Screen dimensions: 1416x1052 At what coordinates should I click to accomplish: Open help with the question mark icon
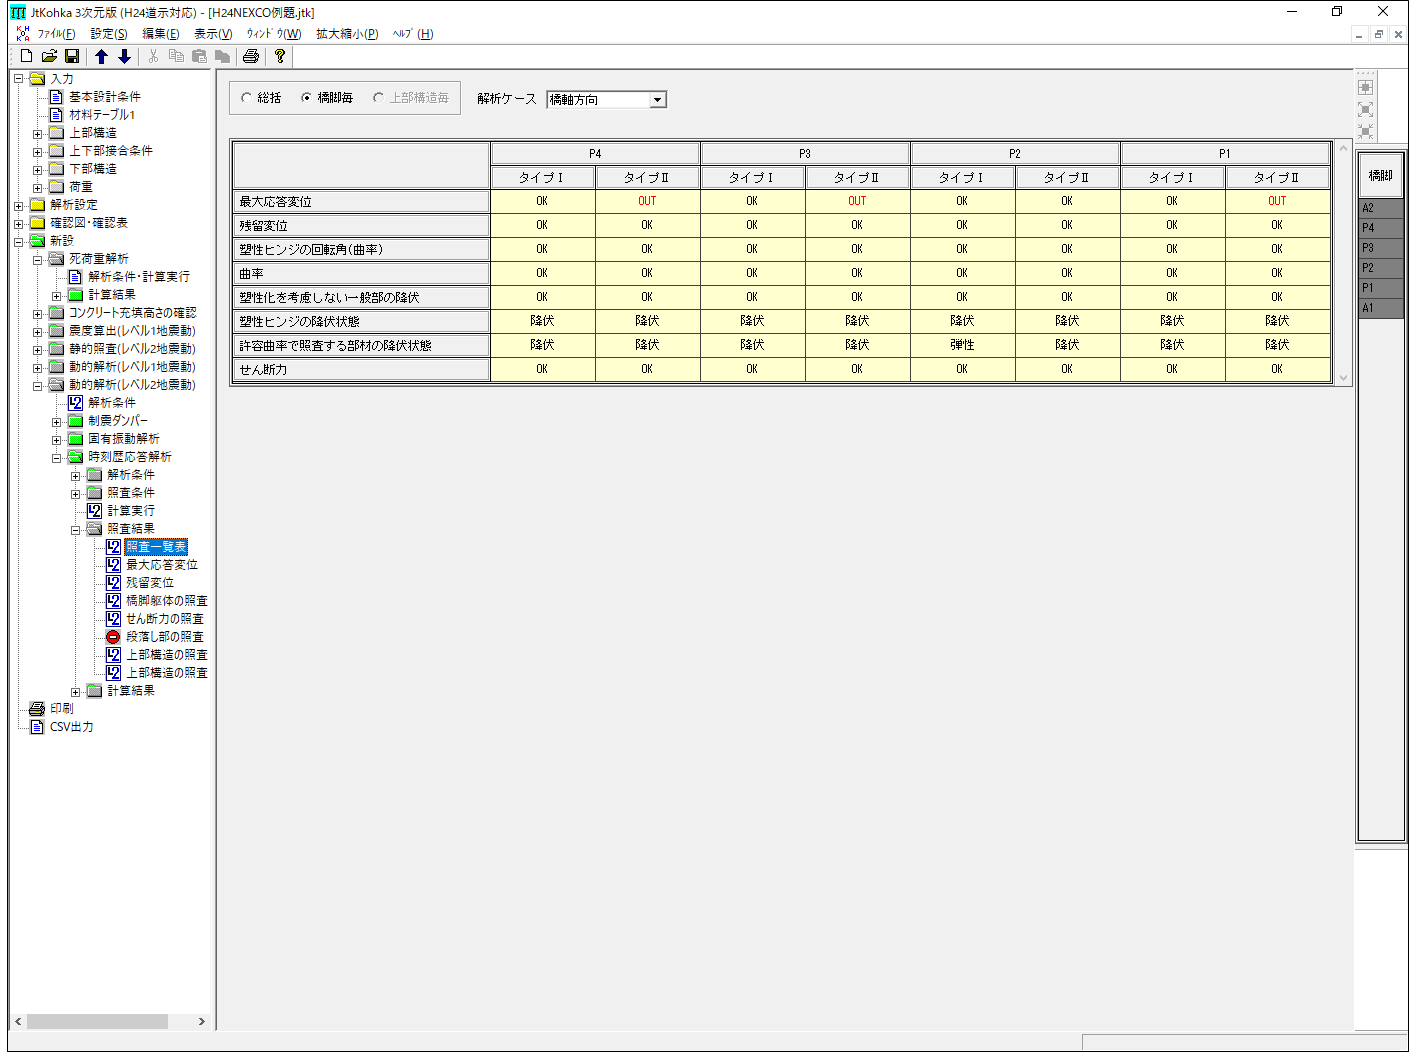(280, 56)
